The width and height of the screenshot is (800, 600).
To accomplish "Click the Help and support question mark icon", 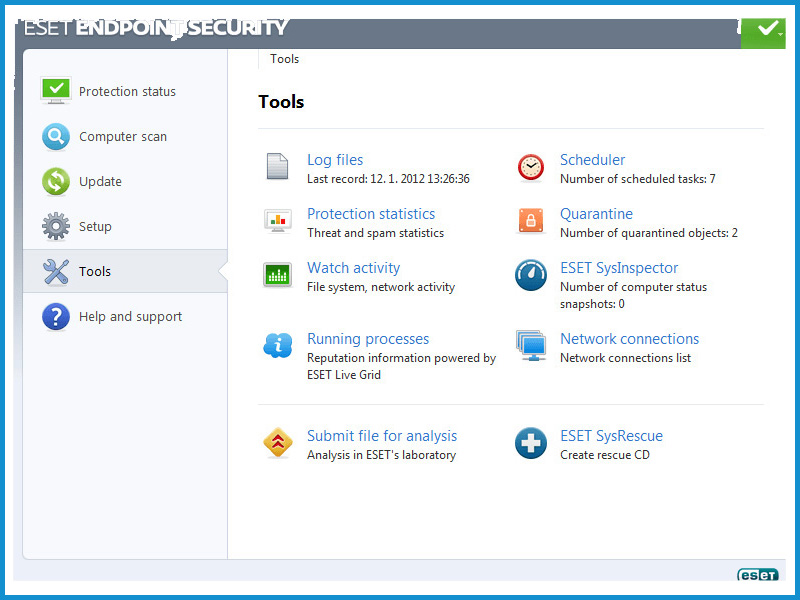I will point(56,316).
